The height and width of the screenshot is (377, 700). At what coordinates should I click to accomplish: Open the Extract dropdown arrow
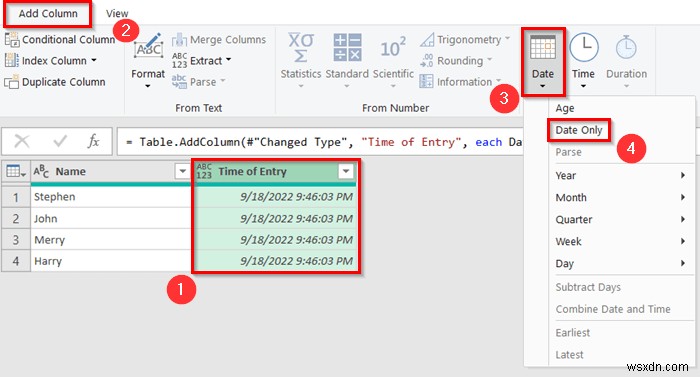pos(228,59)
